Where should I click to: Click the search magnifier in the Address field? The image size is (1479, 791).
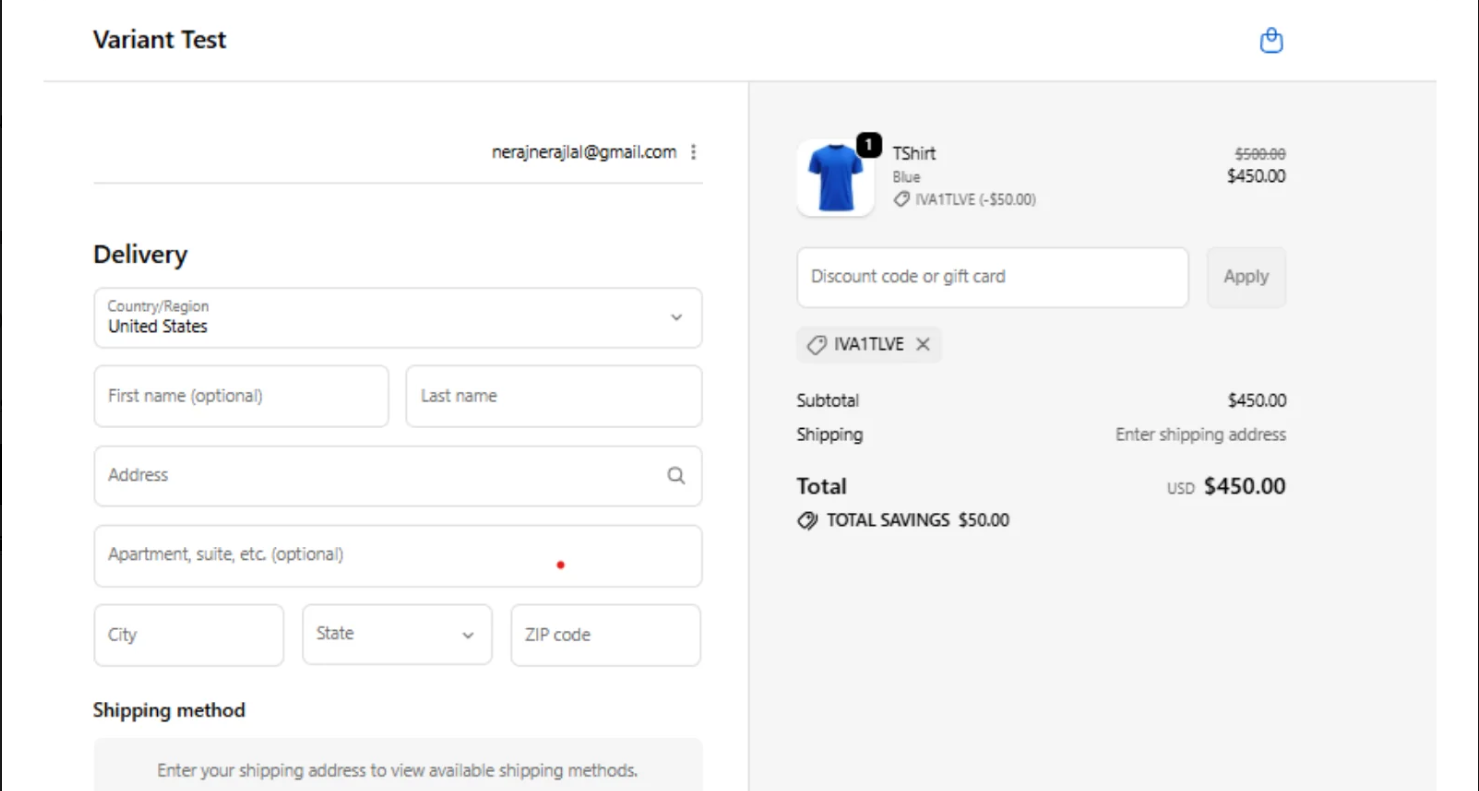click(x=676, y=476)
